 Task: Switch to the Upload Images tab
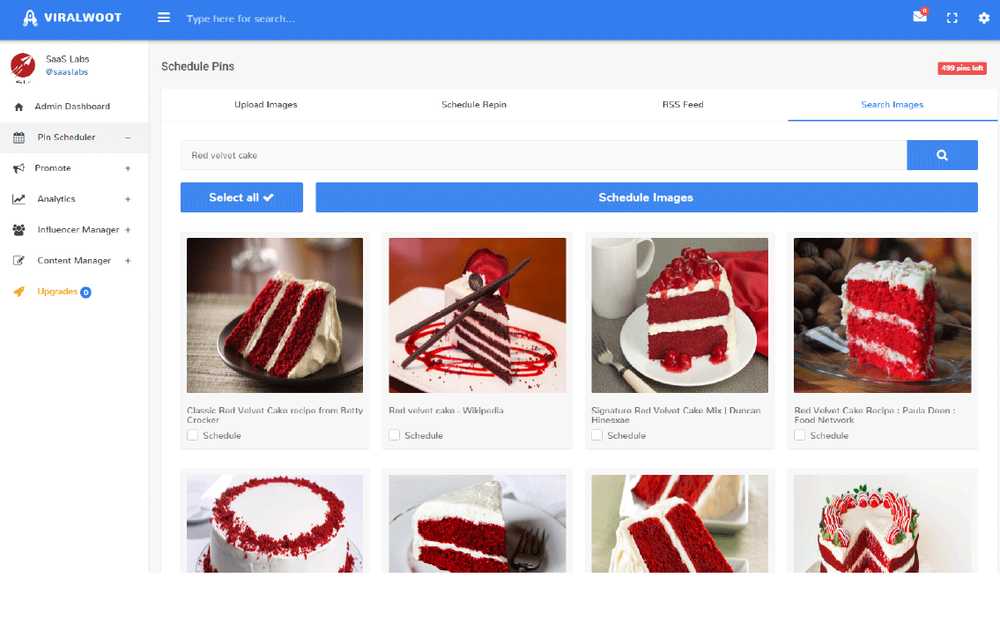point(266,104)
